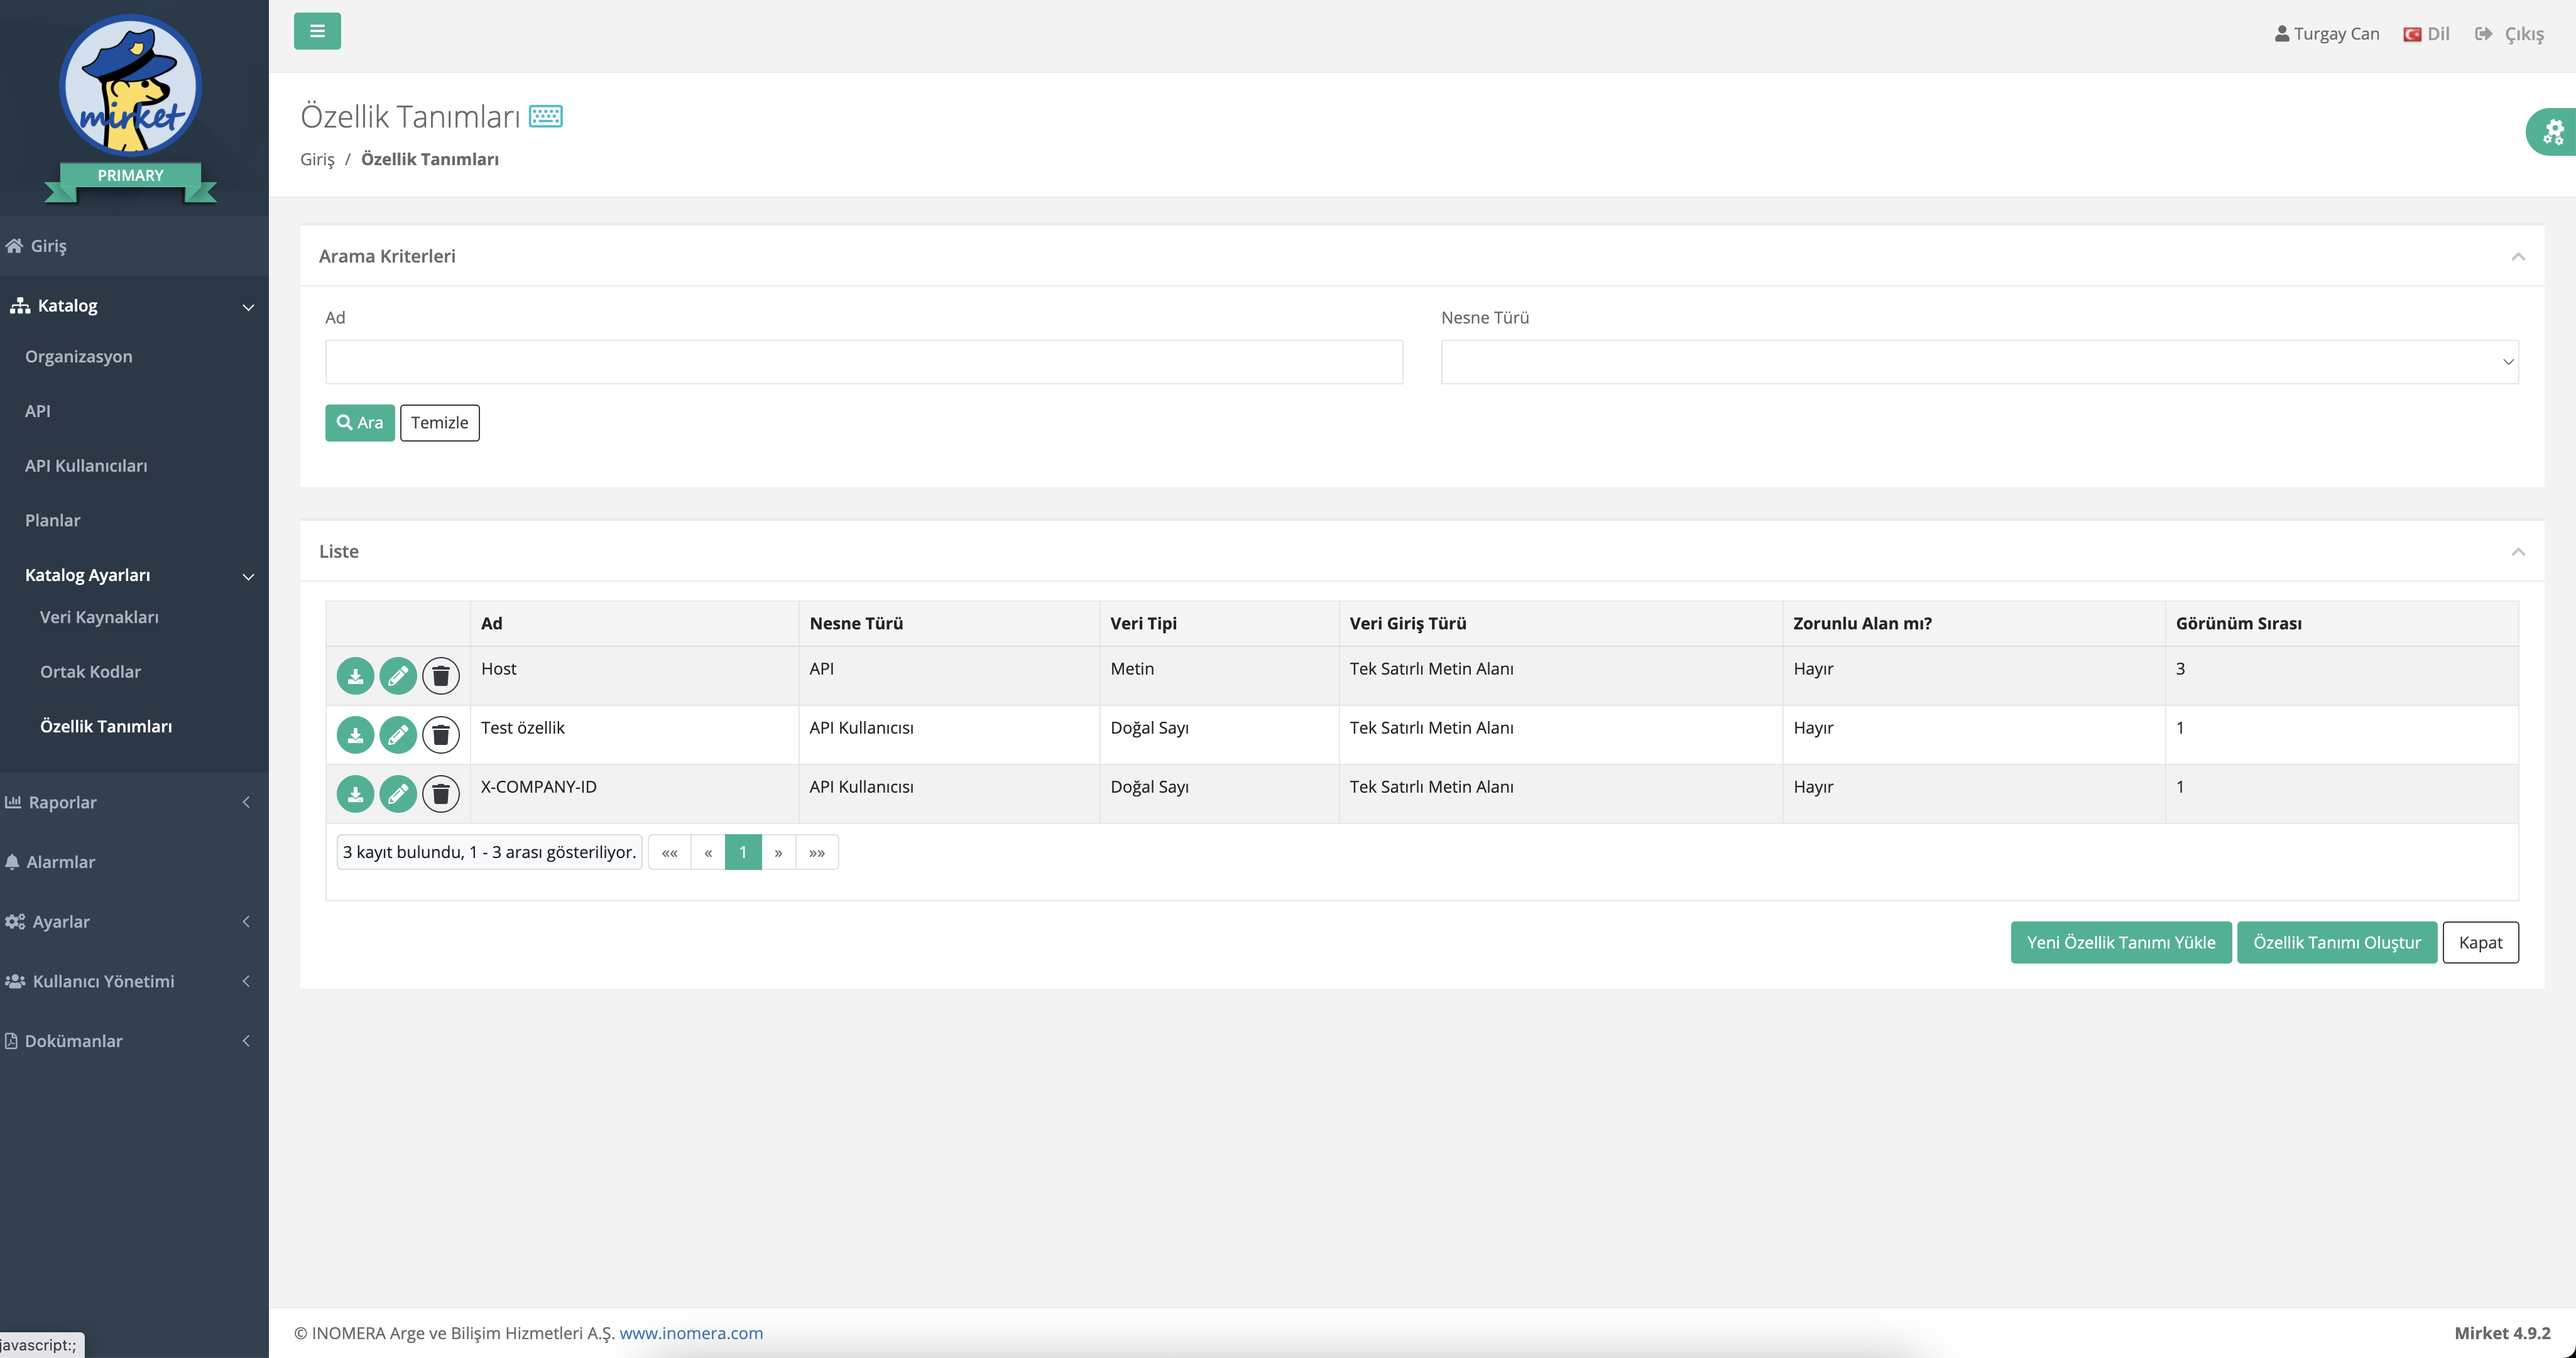Screen dimensions: 2576x1358
Task: Click the download icon for X-COMPANY-ID row
Action: [x=354, y=791]
